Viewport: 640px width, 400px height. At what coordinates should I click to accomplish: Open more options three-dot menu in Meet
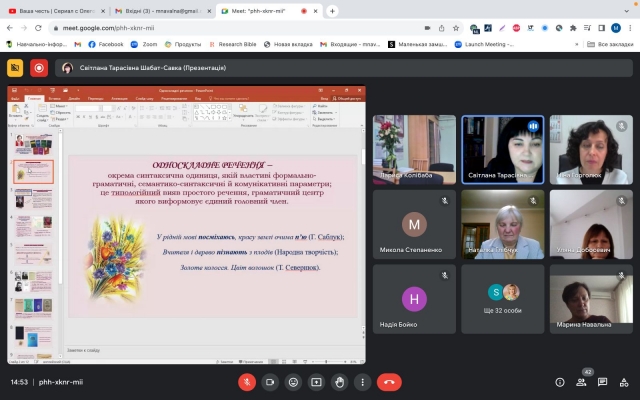pos(362,382)
